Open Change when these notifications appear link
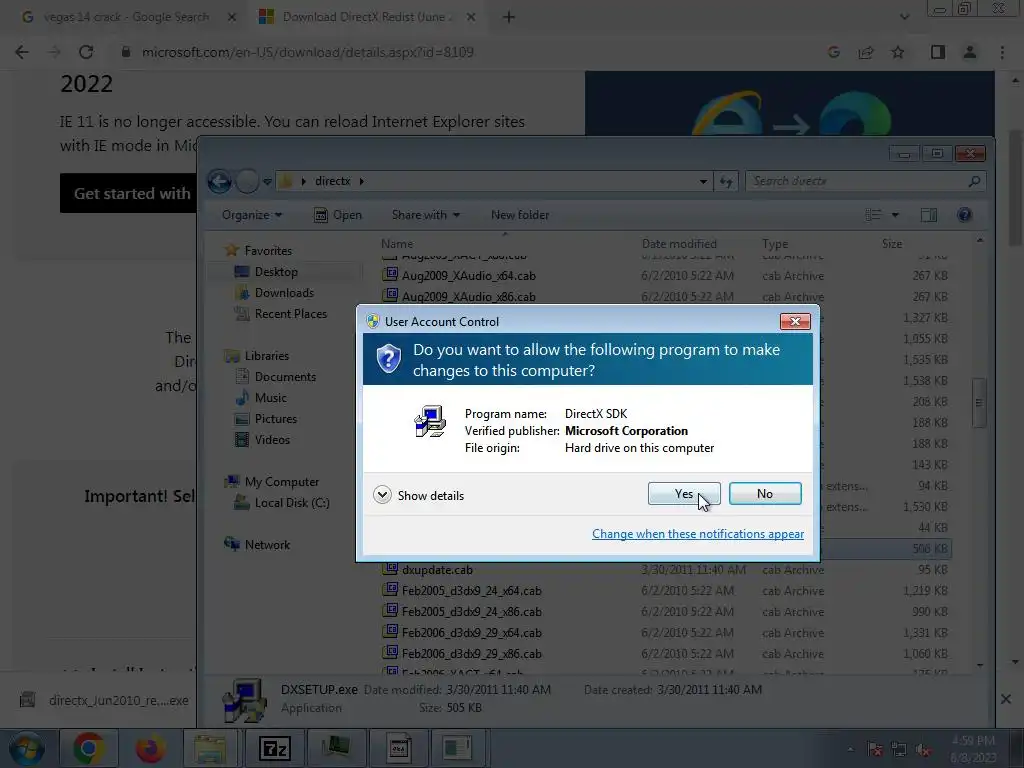This screenshot has width=1024, height=768. (697, 534)
